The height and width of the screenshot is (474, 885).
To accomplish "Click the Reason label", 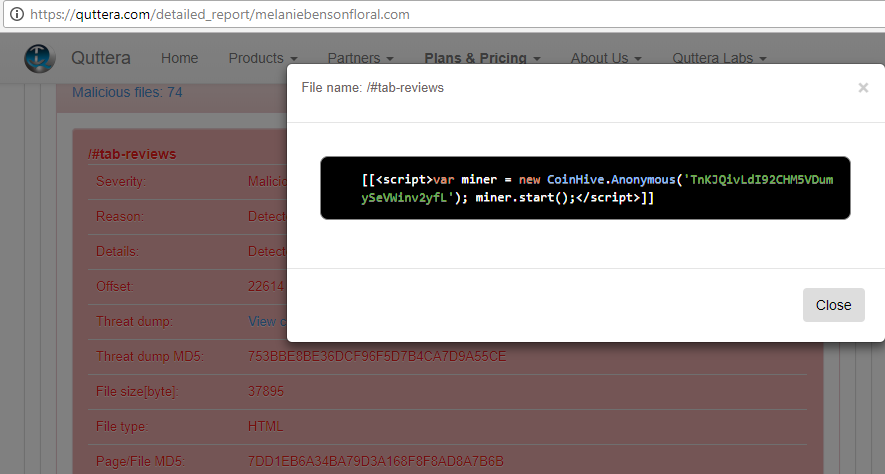I will click(120, 217).
